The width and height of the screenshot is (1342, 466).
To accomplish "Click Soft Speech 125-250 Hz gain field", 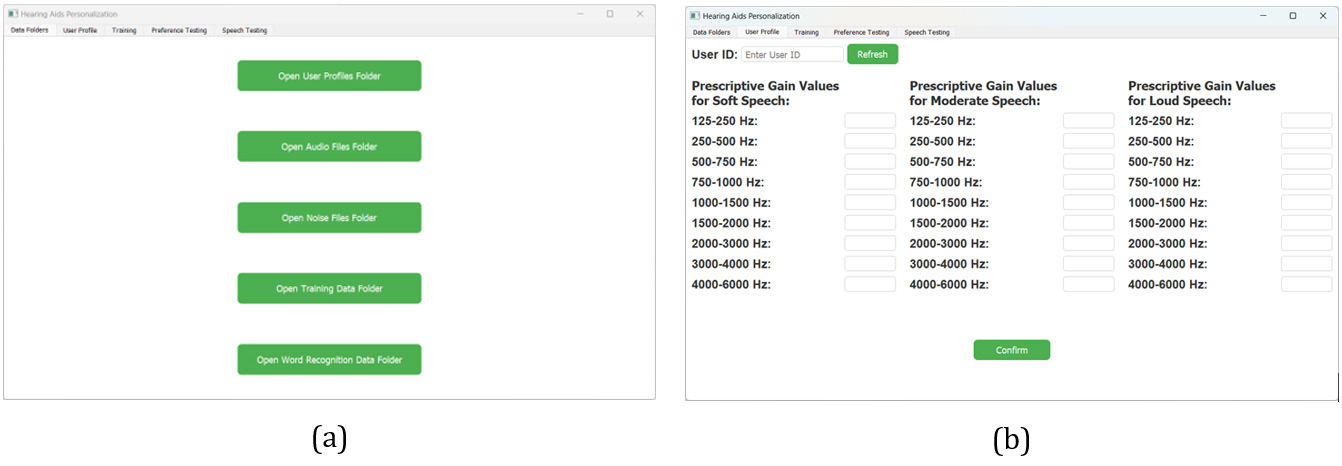I will 870,121.
